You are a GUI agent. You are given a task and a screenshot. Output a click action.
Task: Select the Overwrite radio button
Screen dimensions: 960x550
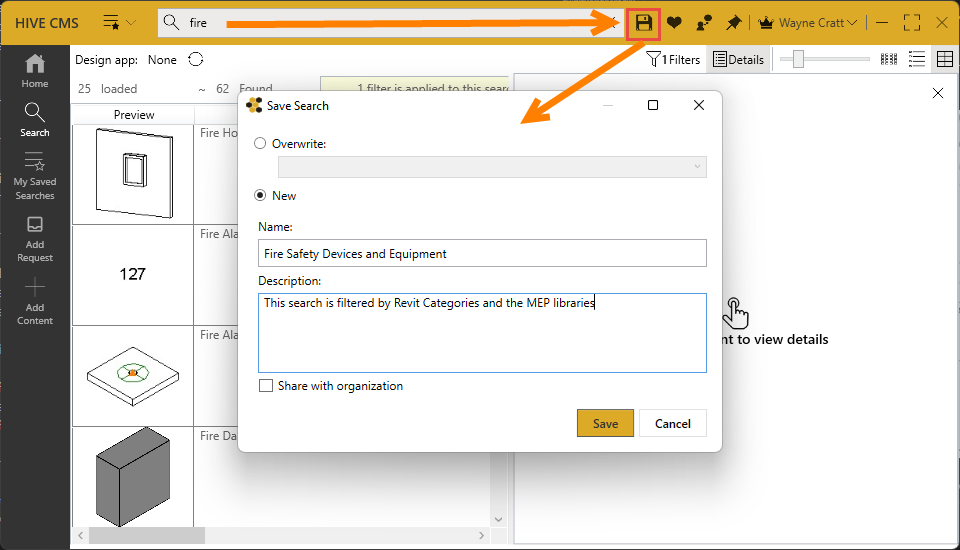pos(261,143)
